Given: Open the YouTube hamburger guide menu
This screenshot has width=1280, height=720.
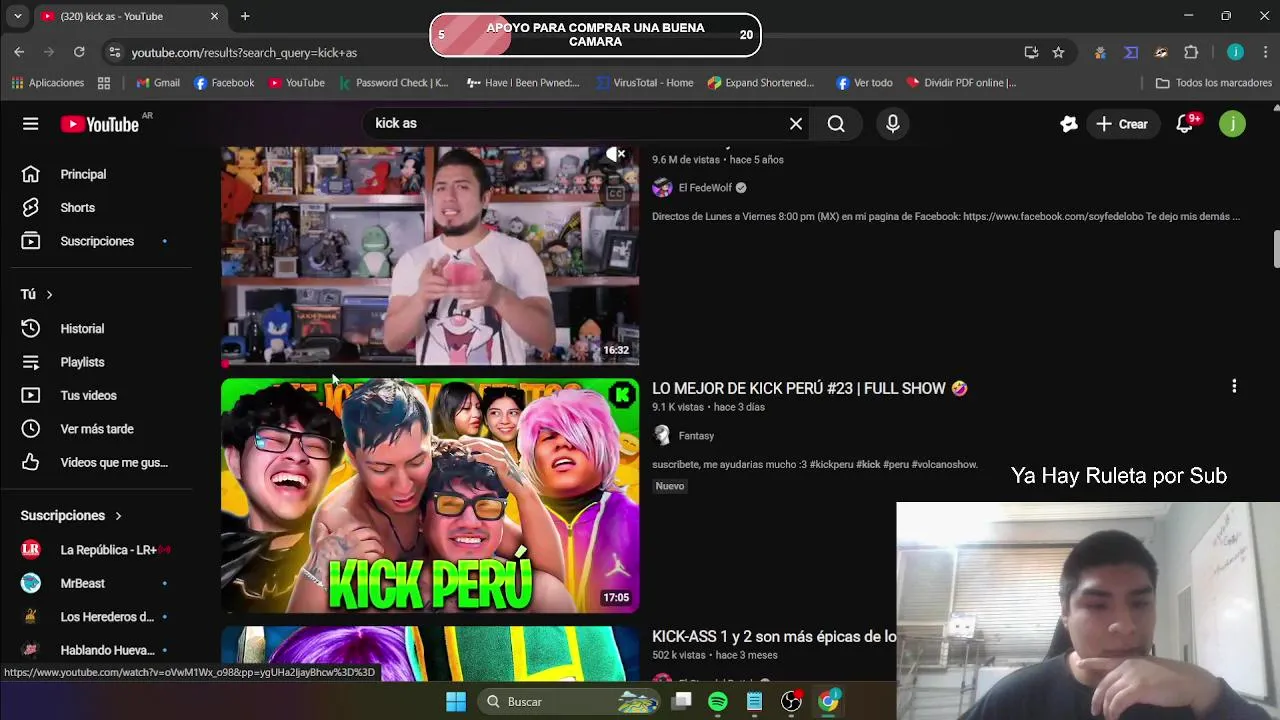Looking at the screenshot, I should (31, 124).
